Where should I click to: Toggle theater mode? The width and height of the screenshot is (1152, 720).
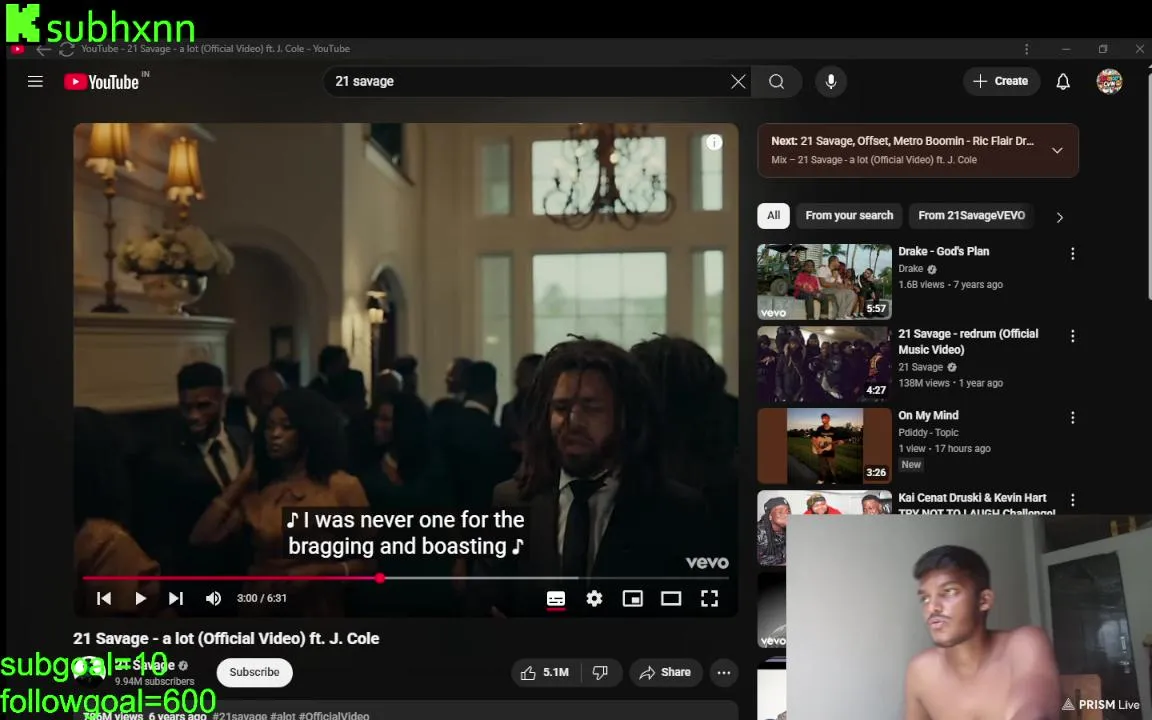(671, 599)
